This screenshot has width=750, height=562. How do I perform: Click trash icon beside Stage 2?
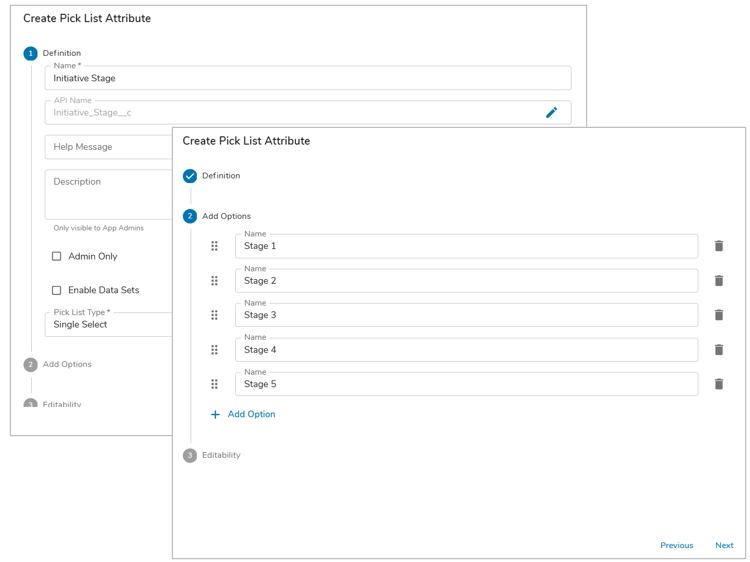pyautogui.click(x=718, y=281)
